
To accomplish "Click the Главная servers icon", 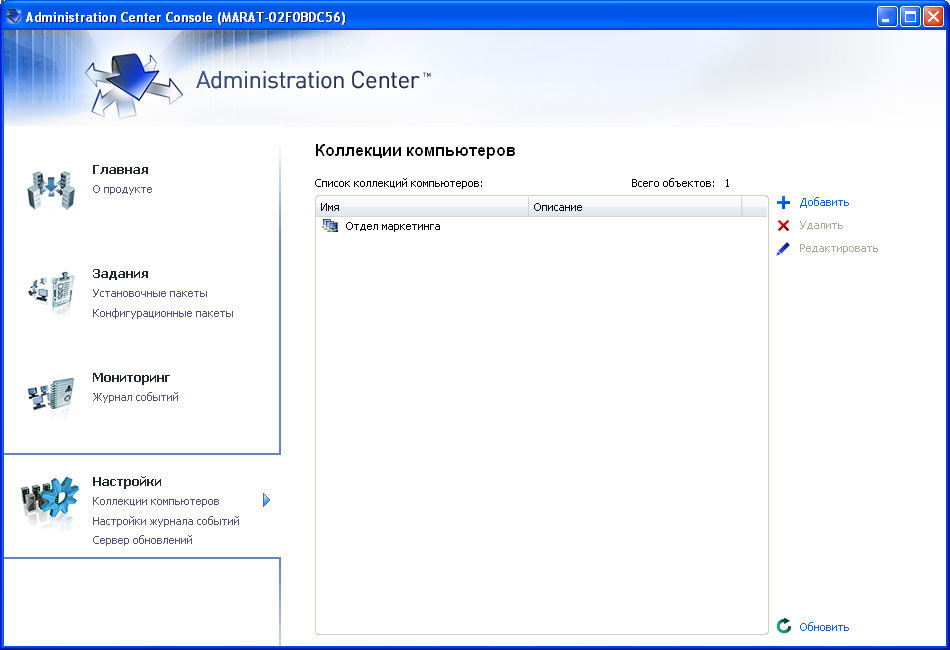I will 51,190.
